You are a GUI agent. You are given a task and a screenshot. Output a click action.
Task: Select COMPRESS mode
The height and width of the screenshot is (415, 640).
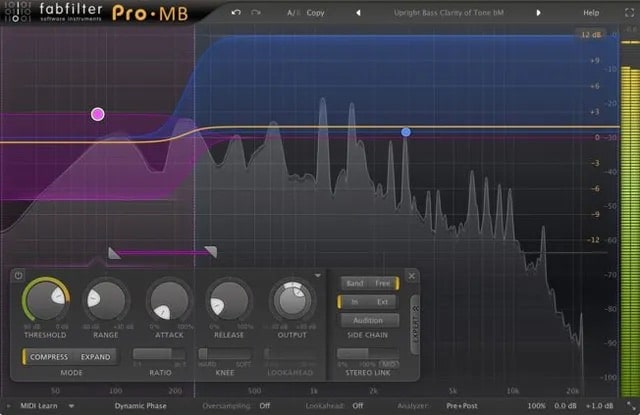point(49,357)
